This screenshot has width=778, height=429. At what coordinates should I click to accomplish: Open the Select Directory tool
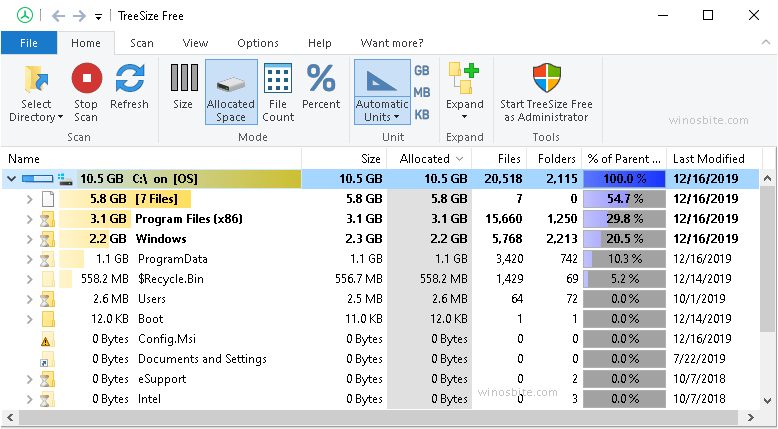(x=36, y=93)
